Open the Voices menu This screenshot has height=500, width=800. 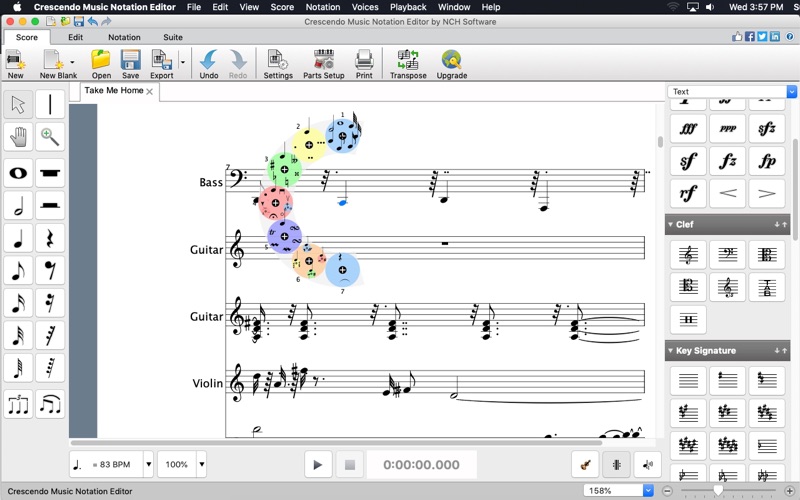(365, 7)
